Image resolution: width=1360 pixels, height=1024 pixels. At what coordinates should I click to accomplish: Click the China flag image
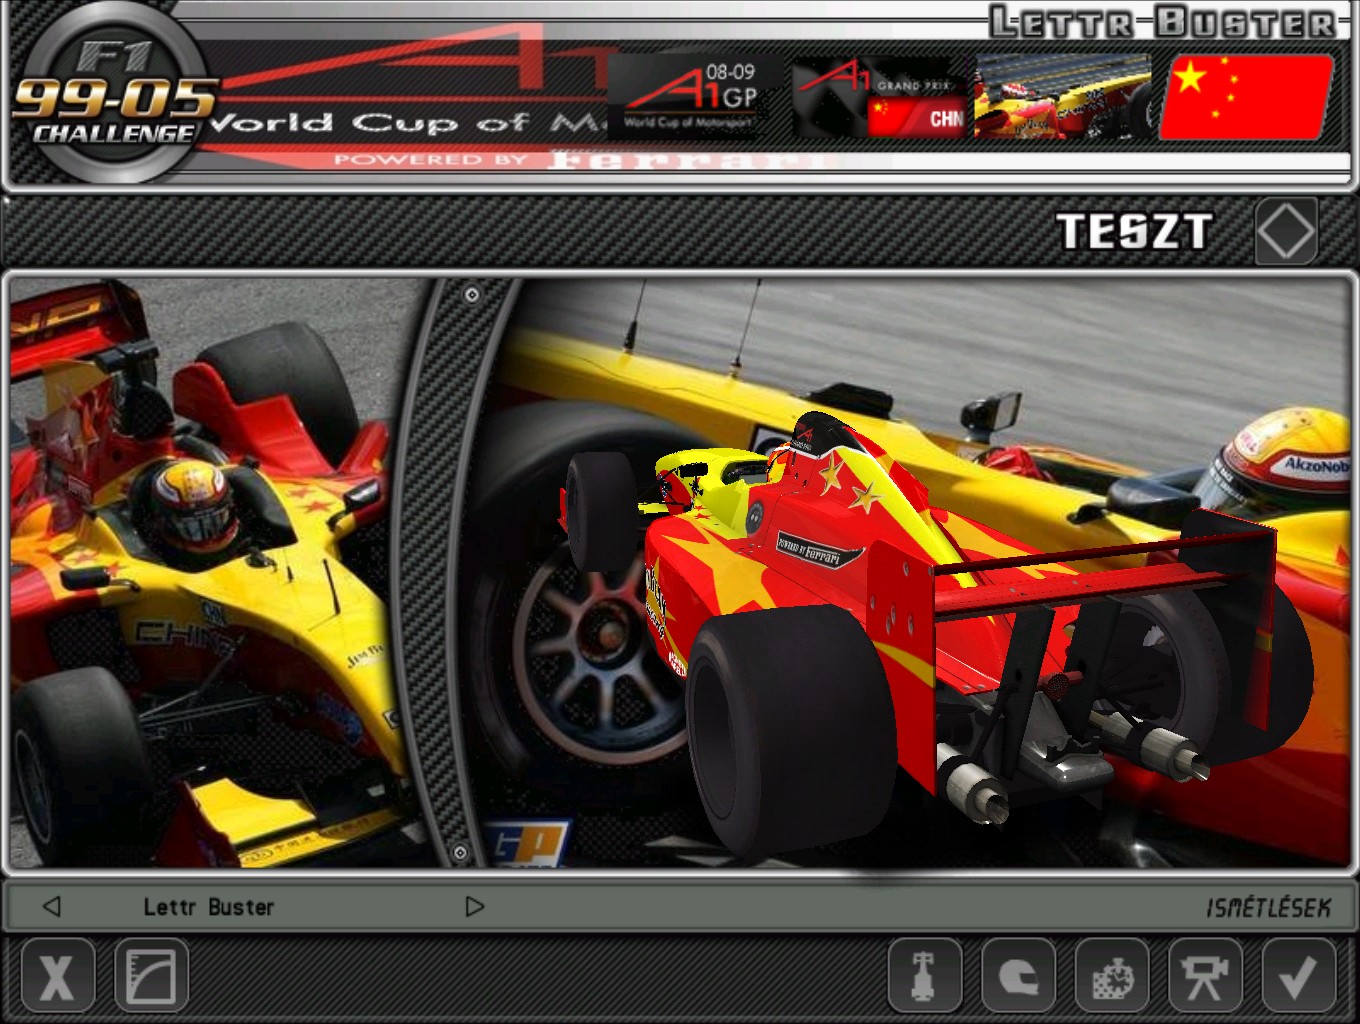(x=1246, y=96)
